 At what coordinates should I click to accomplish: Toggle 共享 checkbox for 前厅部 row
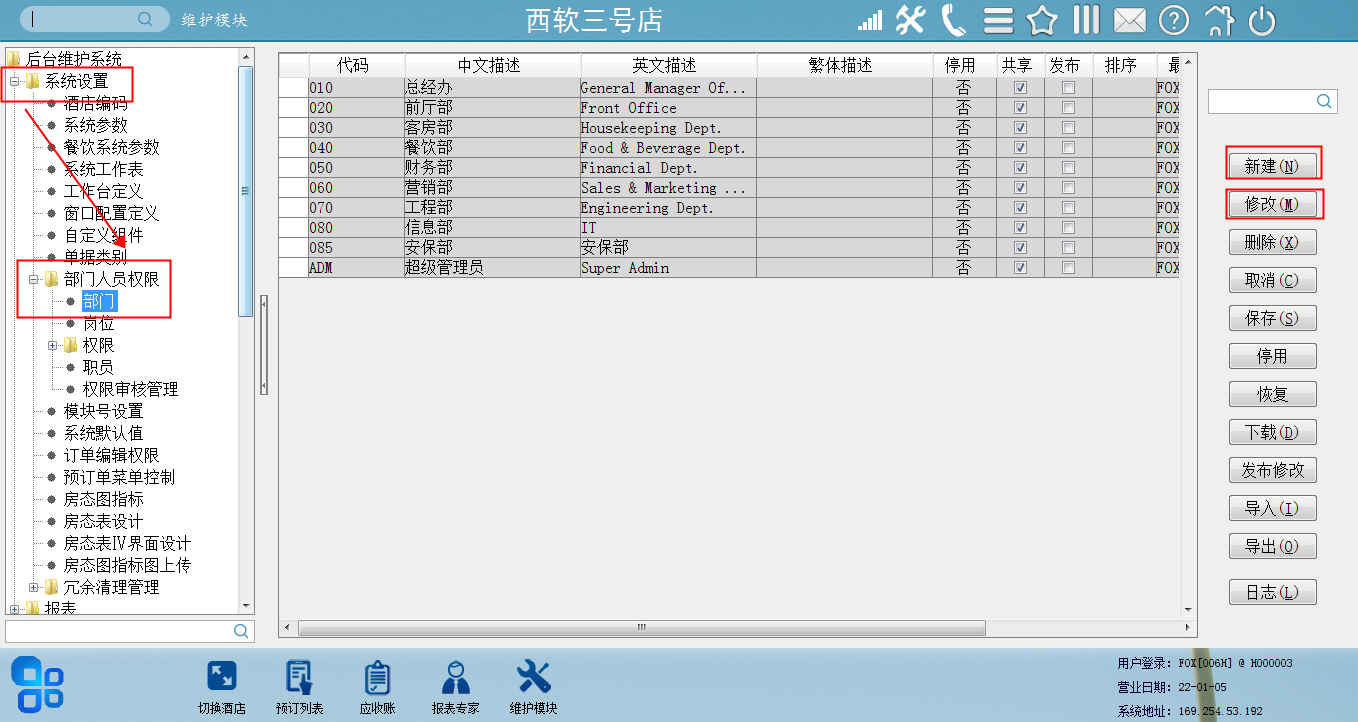click(1020, 108)
